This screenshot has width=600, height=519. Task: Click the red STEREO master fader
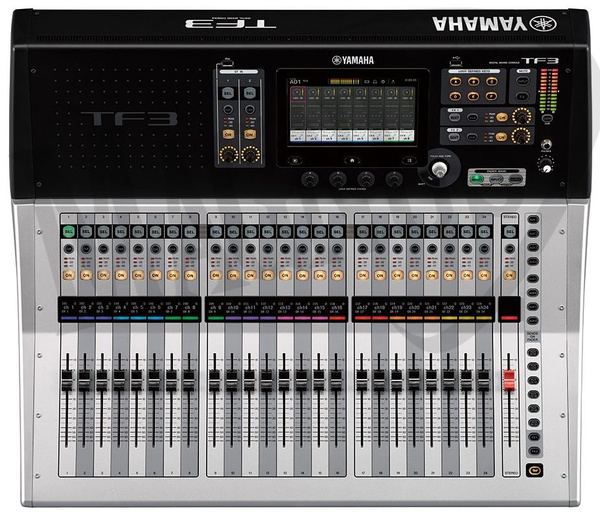509,380
